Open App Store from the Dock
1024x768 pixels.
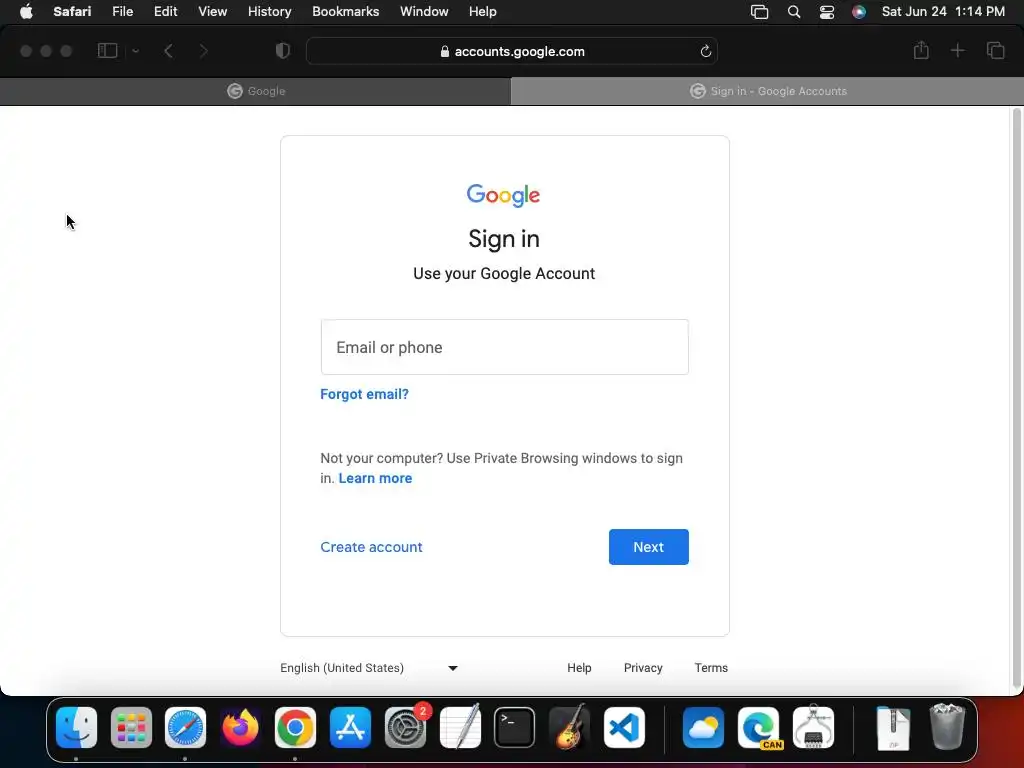click(x=350, y=728)
